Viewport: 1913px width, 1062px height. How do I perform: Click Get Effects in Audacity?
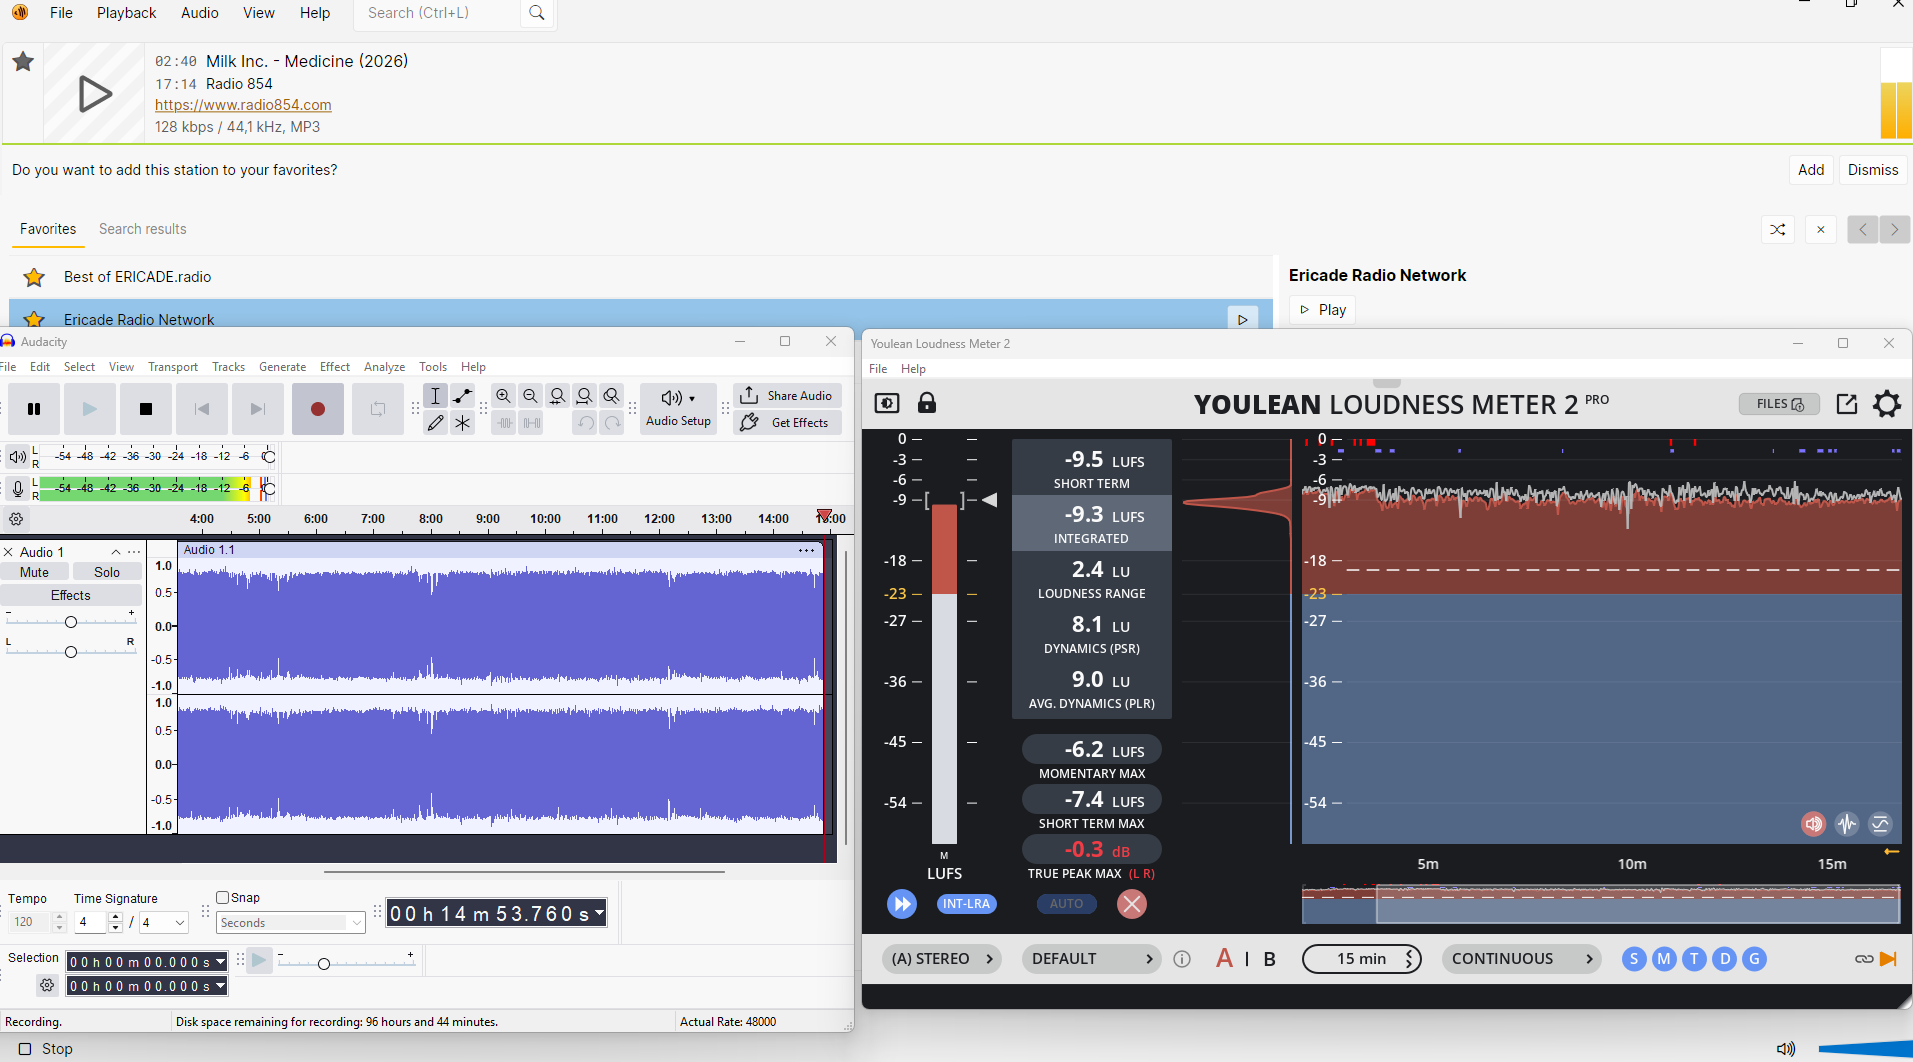788,423
